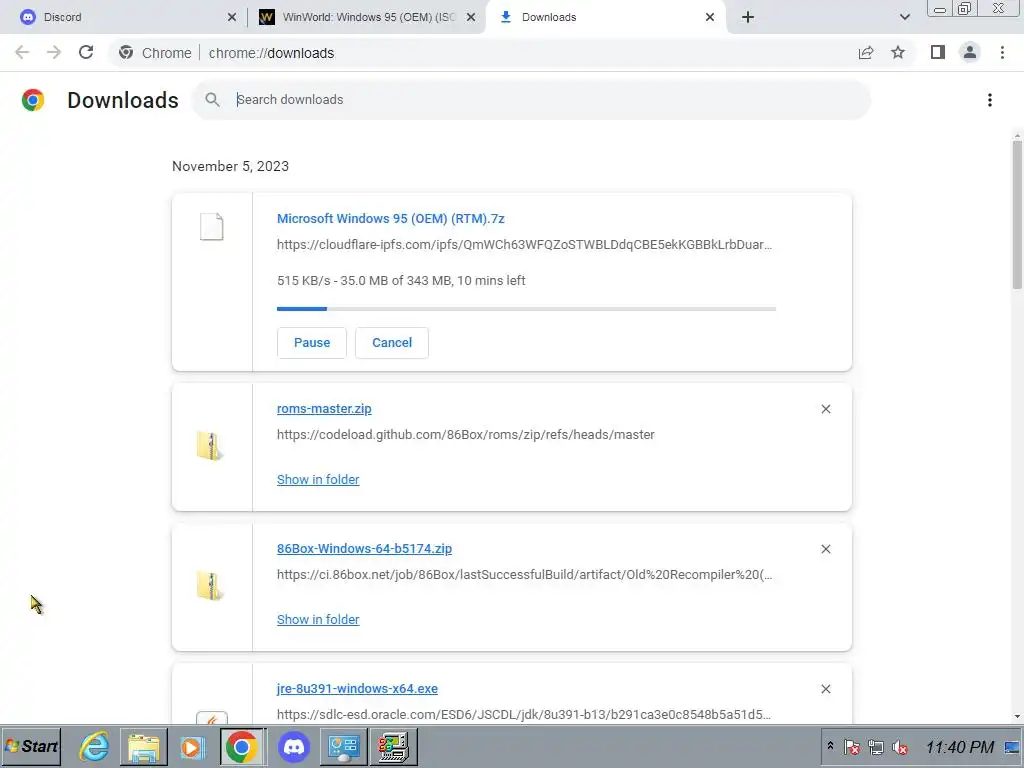The height and width of the screenshot is (768, 1024).
Task: Open a new Chrome tab
Action: coord(748,17)
